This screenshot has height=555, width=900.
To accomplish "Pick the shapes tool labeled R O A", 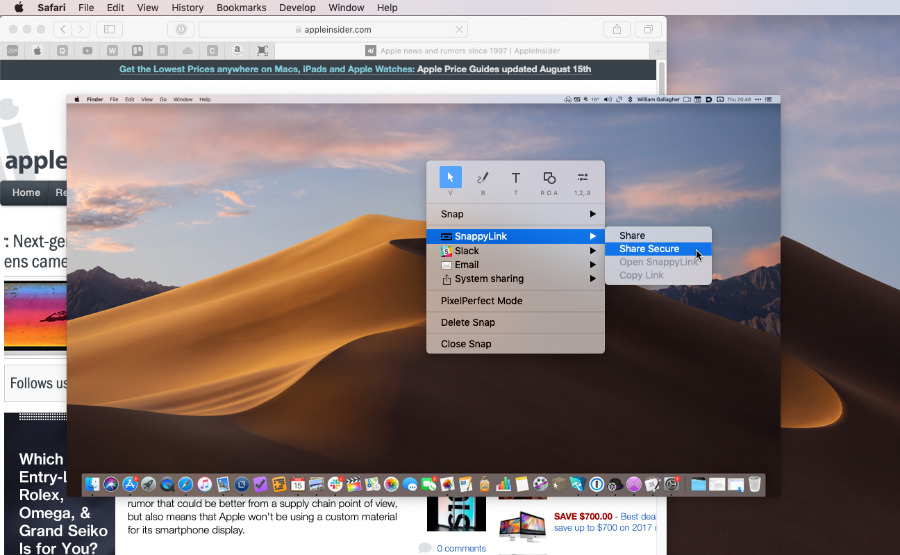I will click(549, 178).
